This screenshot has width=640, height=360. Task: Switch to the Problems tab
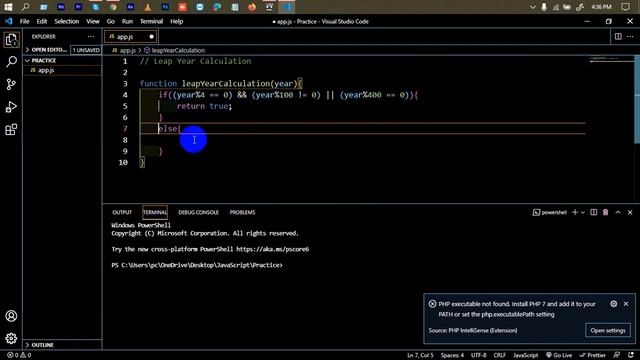click(242, 212)
